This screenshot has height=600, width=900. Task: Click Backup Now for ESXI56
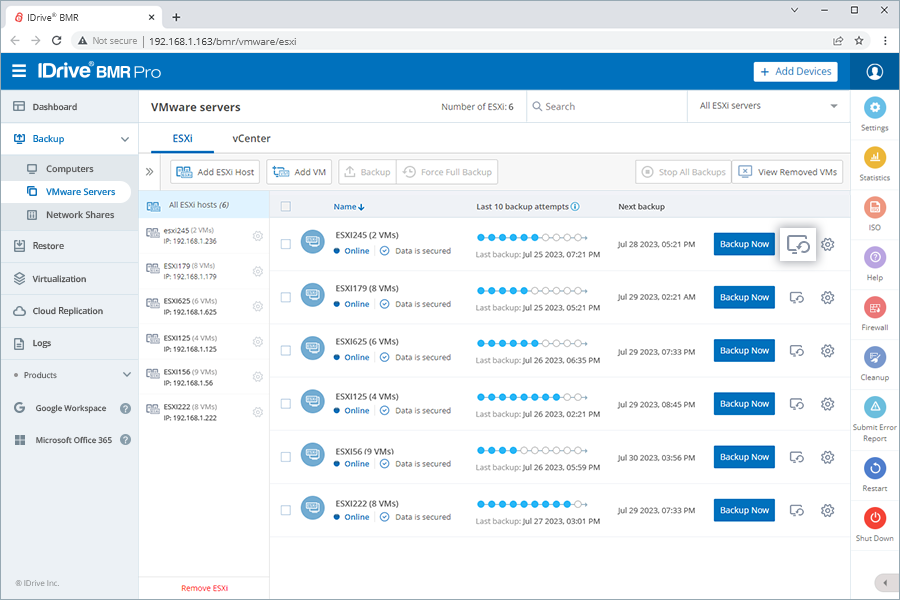[x=744, y=457]
